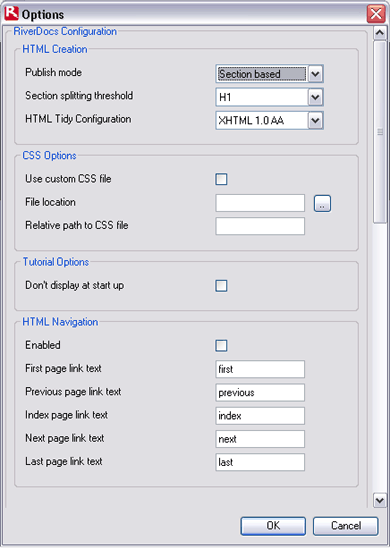This screenshot has width=390, height=549.
Task: Click the Cancel button
Action: coord(346,526)
